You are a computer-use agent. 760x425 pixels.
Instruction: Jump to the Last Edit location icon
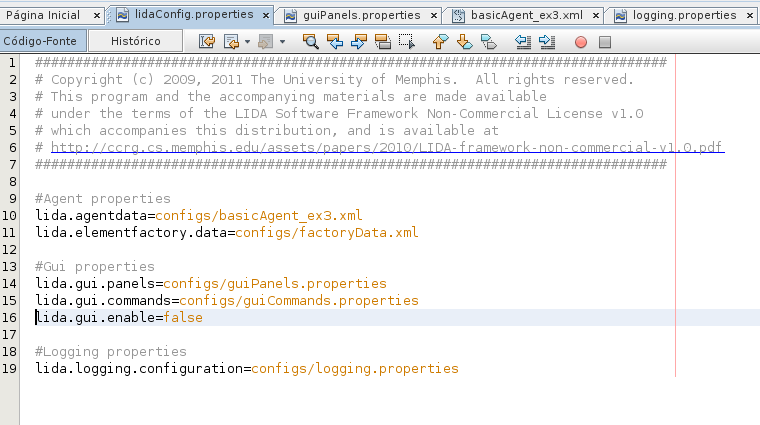208,41
